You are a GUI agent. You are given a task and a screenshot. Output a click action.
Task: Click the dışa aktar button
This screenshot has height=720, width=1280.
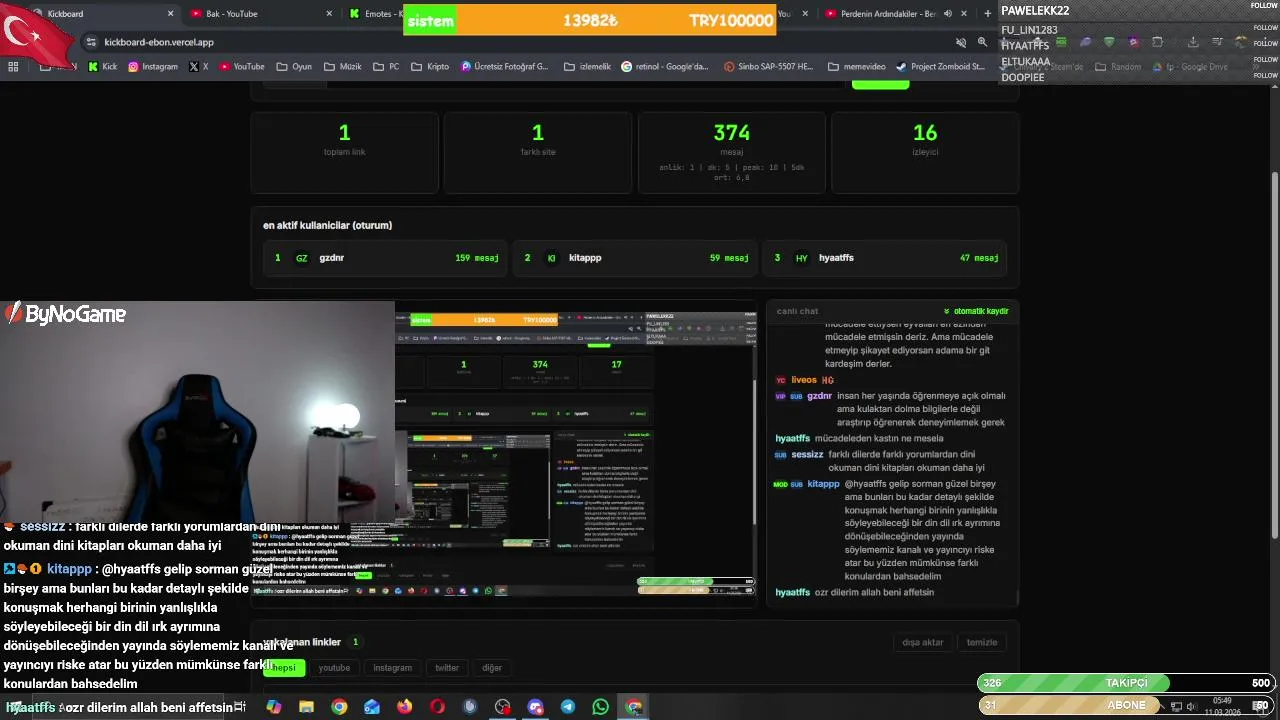922,642
